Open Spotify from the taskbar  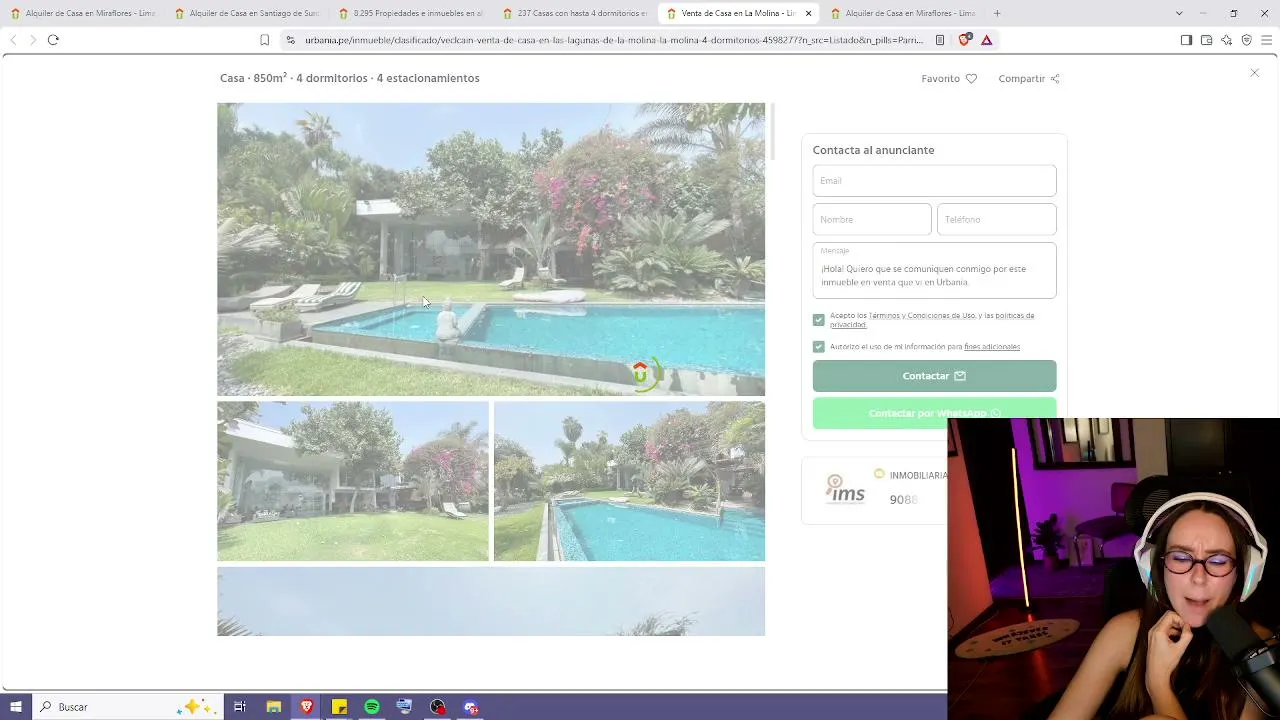(x=372, y=707)
